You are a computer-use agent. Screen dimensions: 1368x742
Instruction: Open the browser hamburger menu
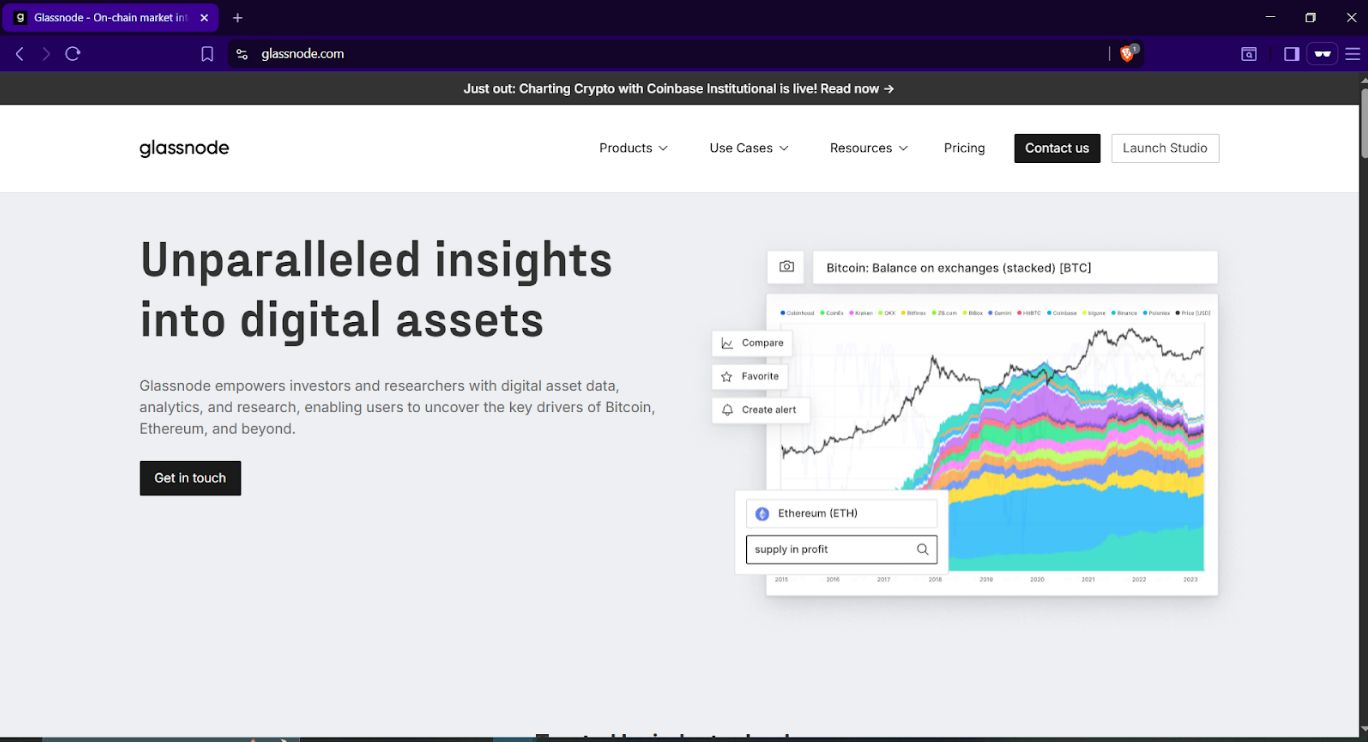[1352, 54]
